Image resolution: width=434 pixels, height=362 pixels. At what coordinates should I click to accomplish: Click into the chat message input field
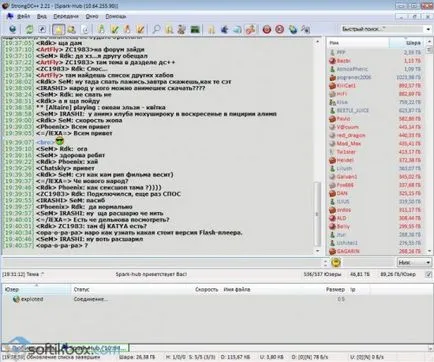(x=162, y=262)
